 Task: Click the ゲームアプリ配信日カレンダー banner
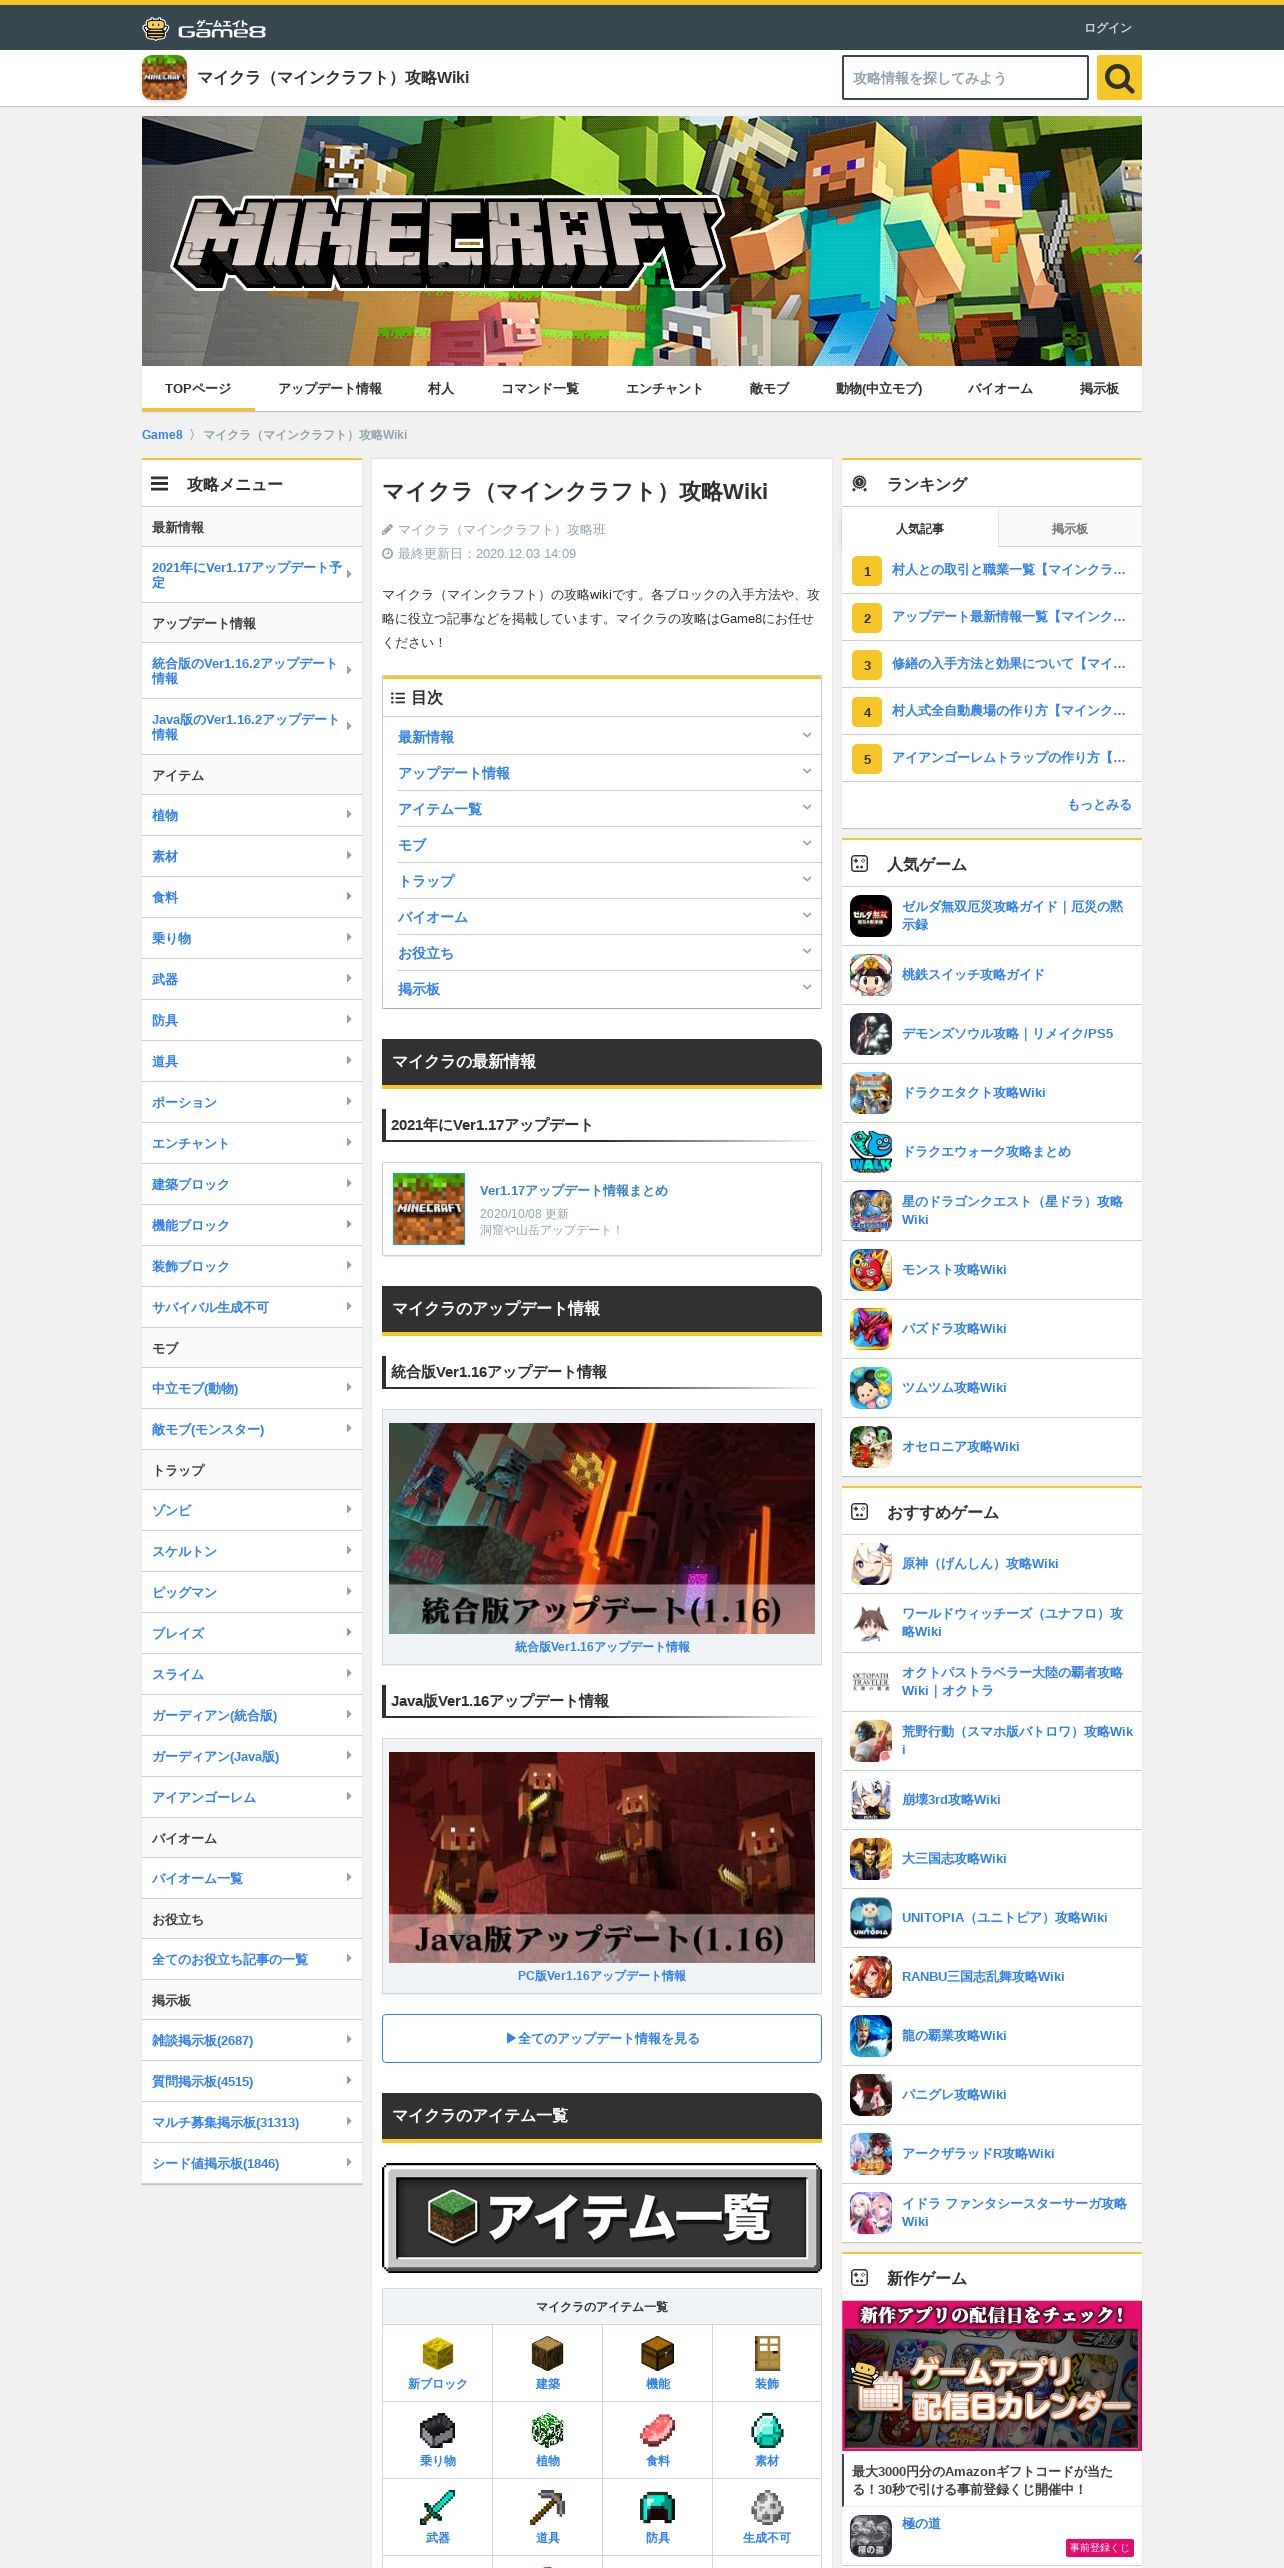pos(992,2375)
